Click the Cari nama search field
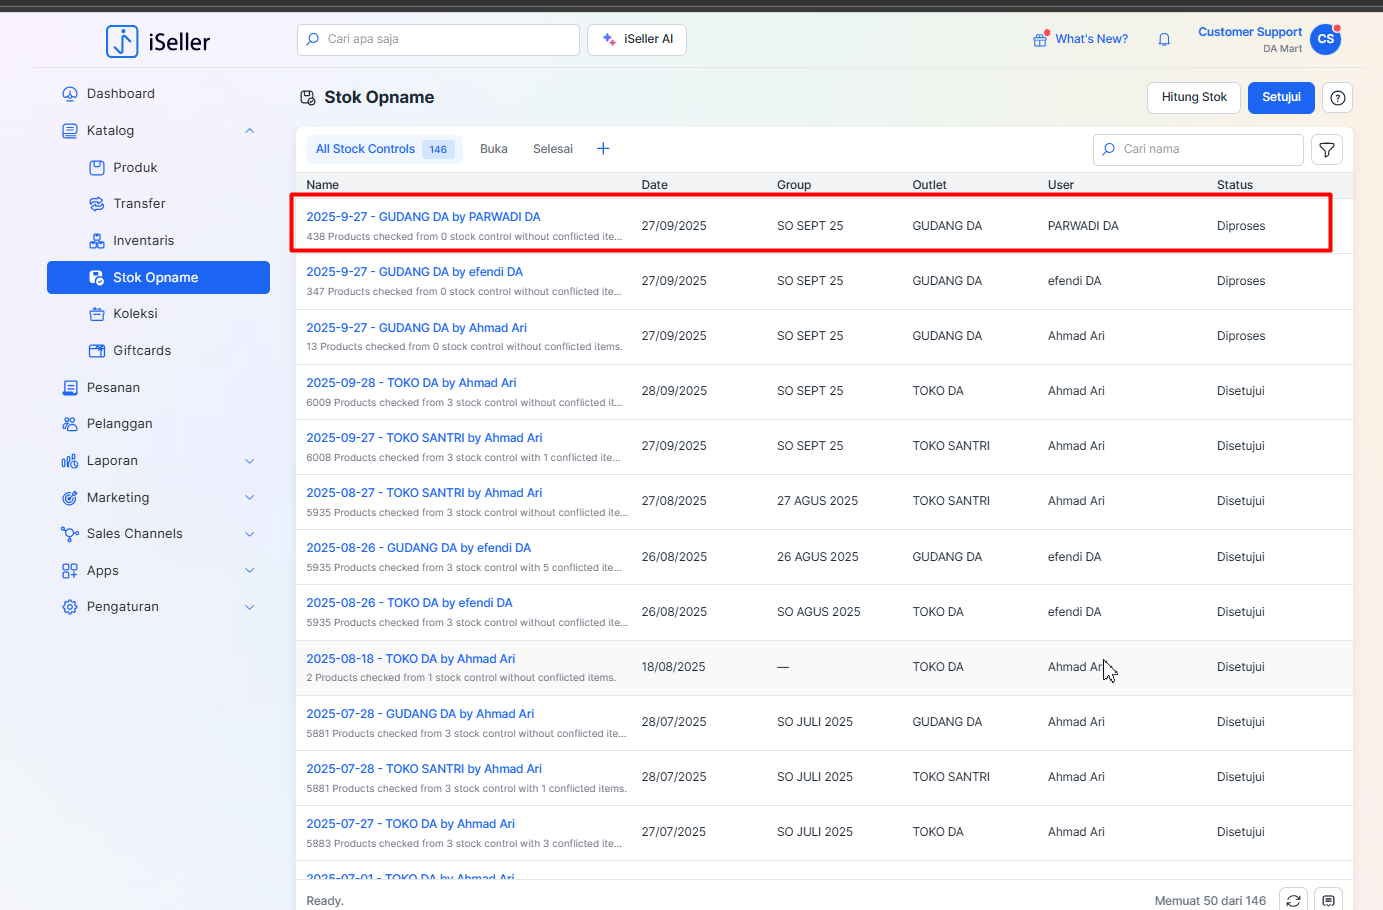This screenshot has height=910, width=1383. coord(1207,149)
